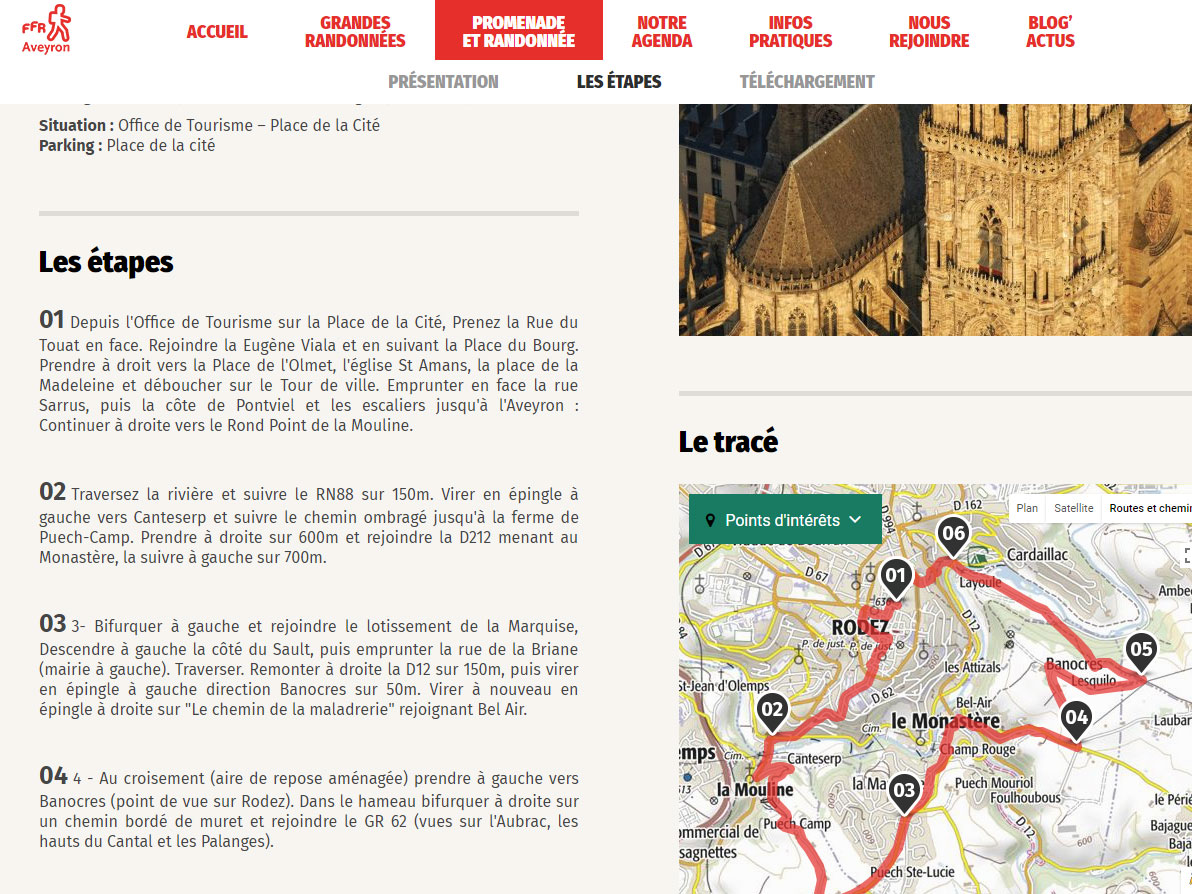
Task: Open the Infos Pratiques menu
Action: point(791,32)
